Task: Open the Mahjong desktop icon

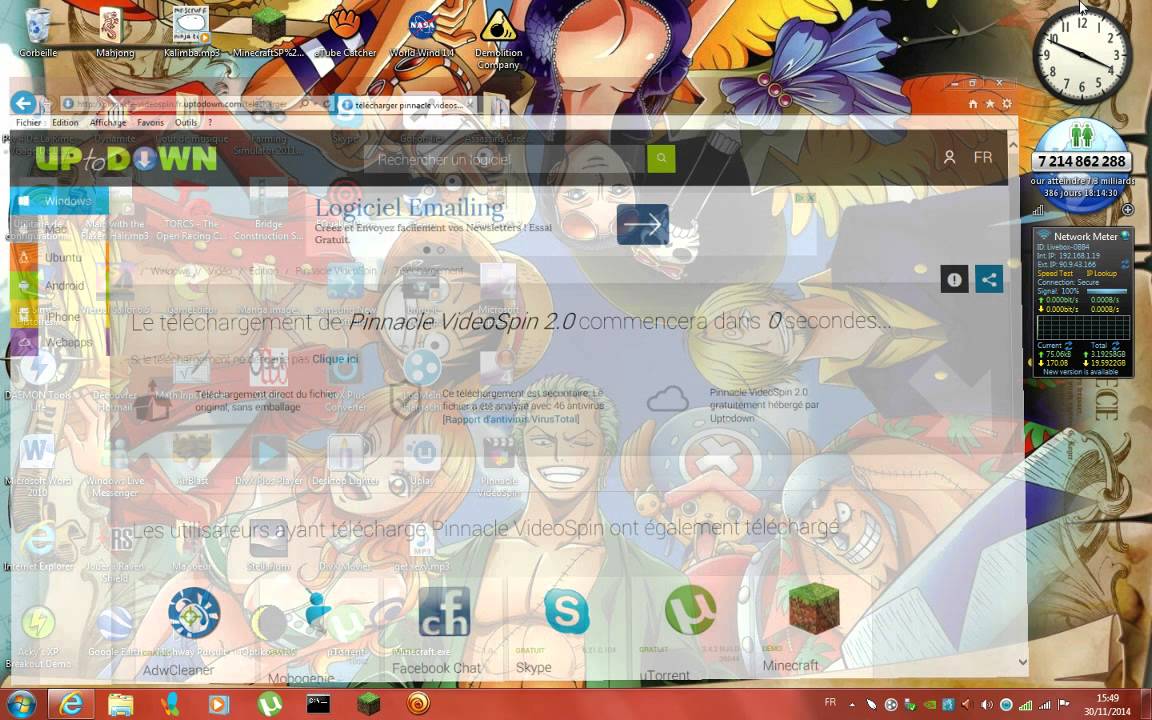Action: click(115, 31)
